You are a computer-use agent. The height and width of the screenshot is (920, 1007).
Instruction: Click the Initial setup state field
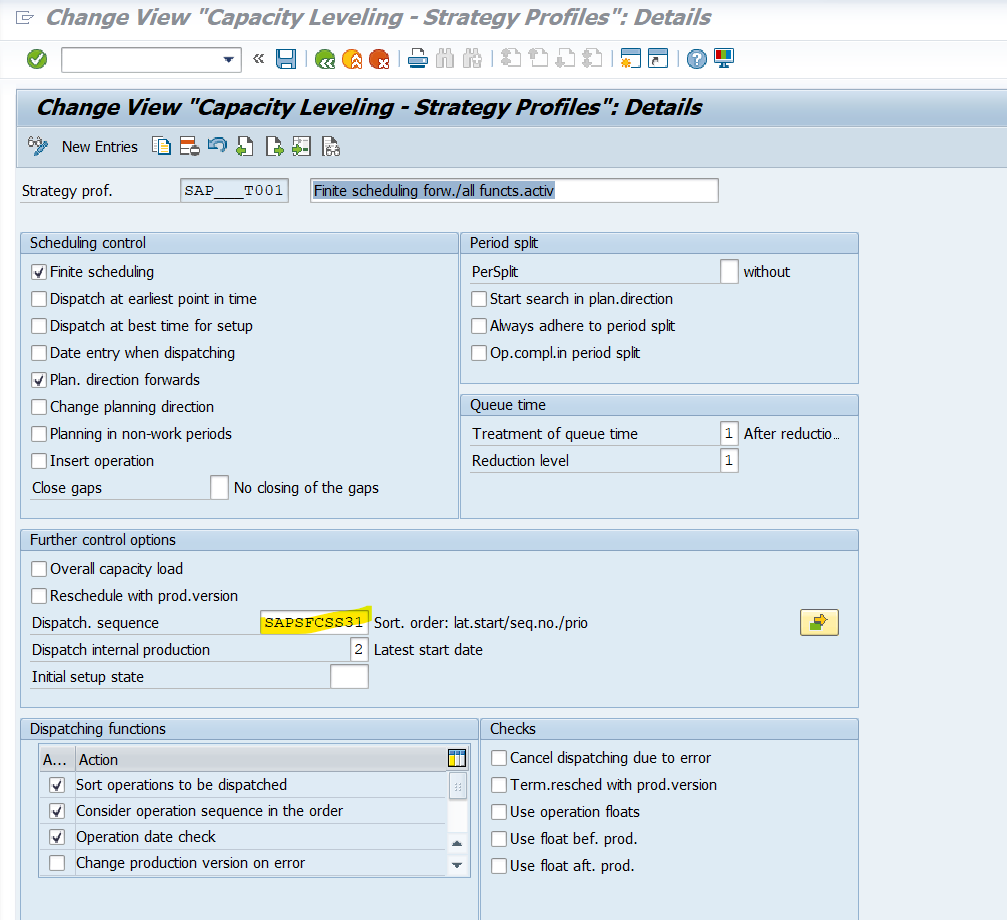click(349, 676)
